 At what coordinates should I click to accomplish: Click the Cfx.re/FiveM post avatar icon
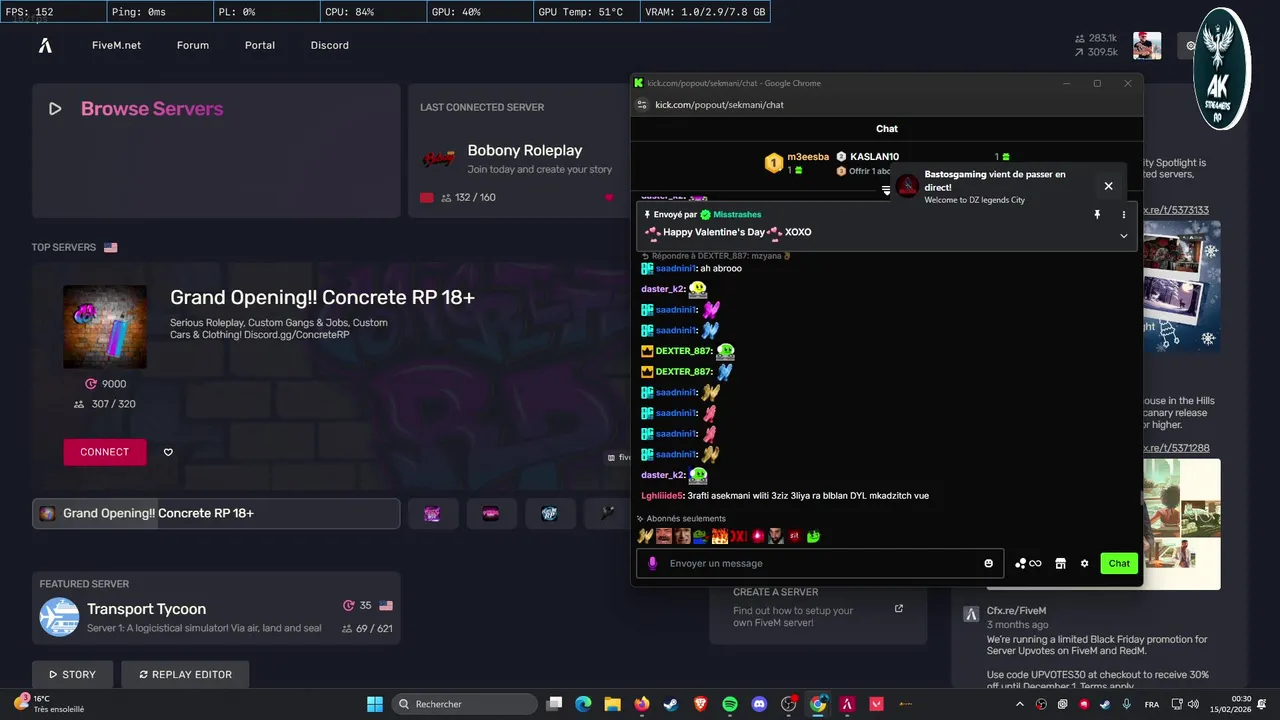(970, 615)
